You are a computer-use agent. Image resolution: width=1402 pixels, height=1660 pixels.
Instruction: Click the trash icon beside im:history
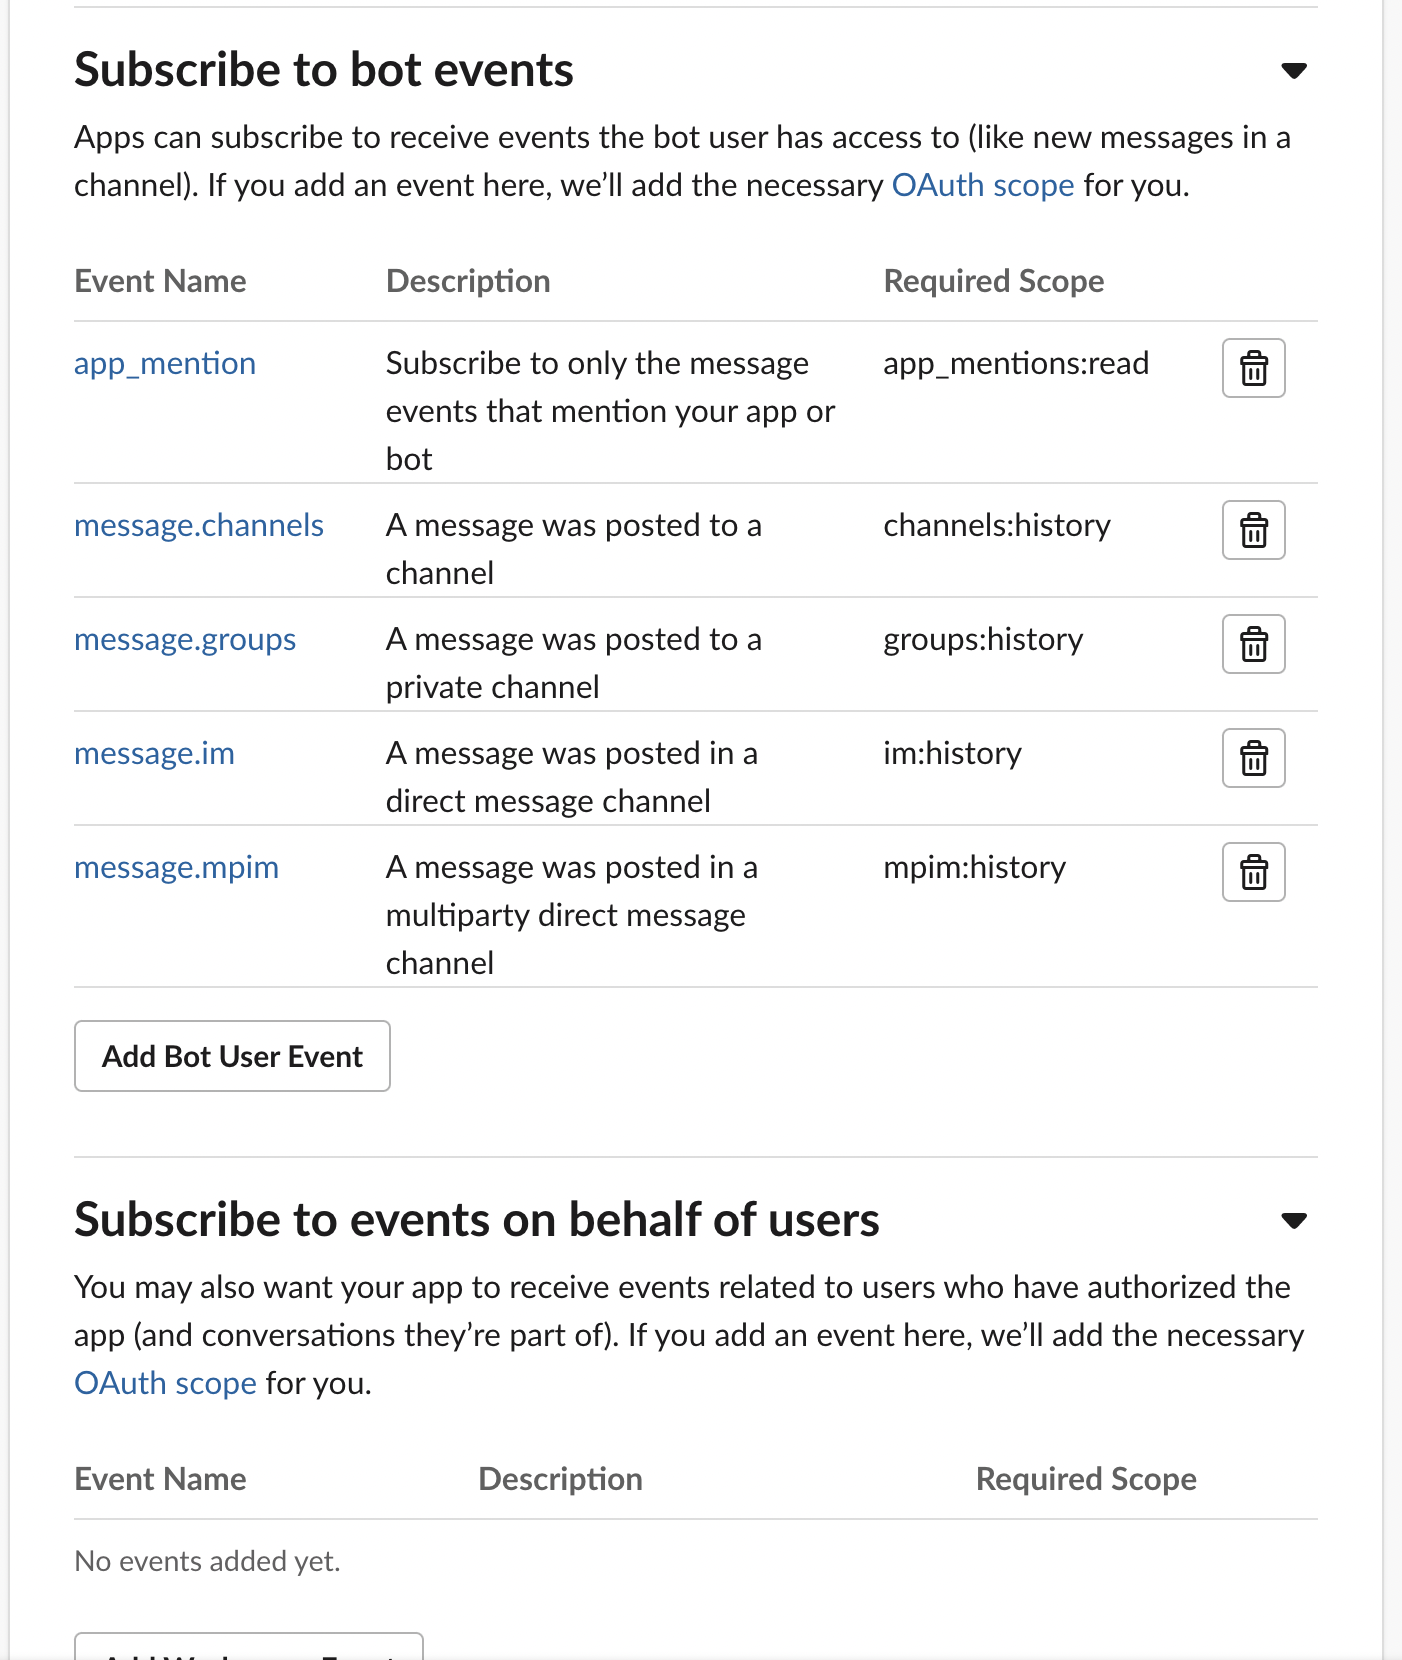click(x=1253, y=758)
